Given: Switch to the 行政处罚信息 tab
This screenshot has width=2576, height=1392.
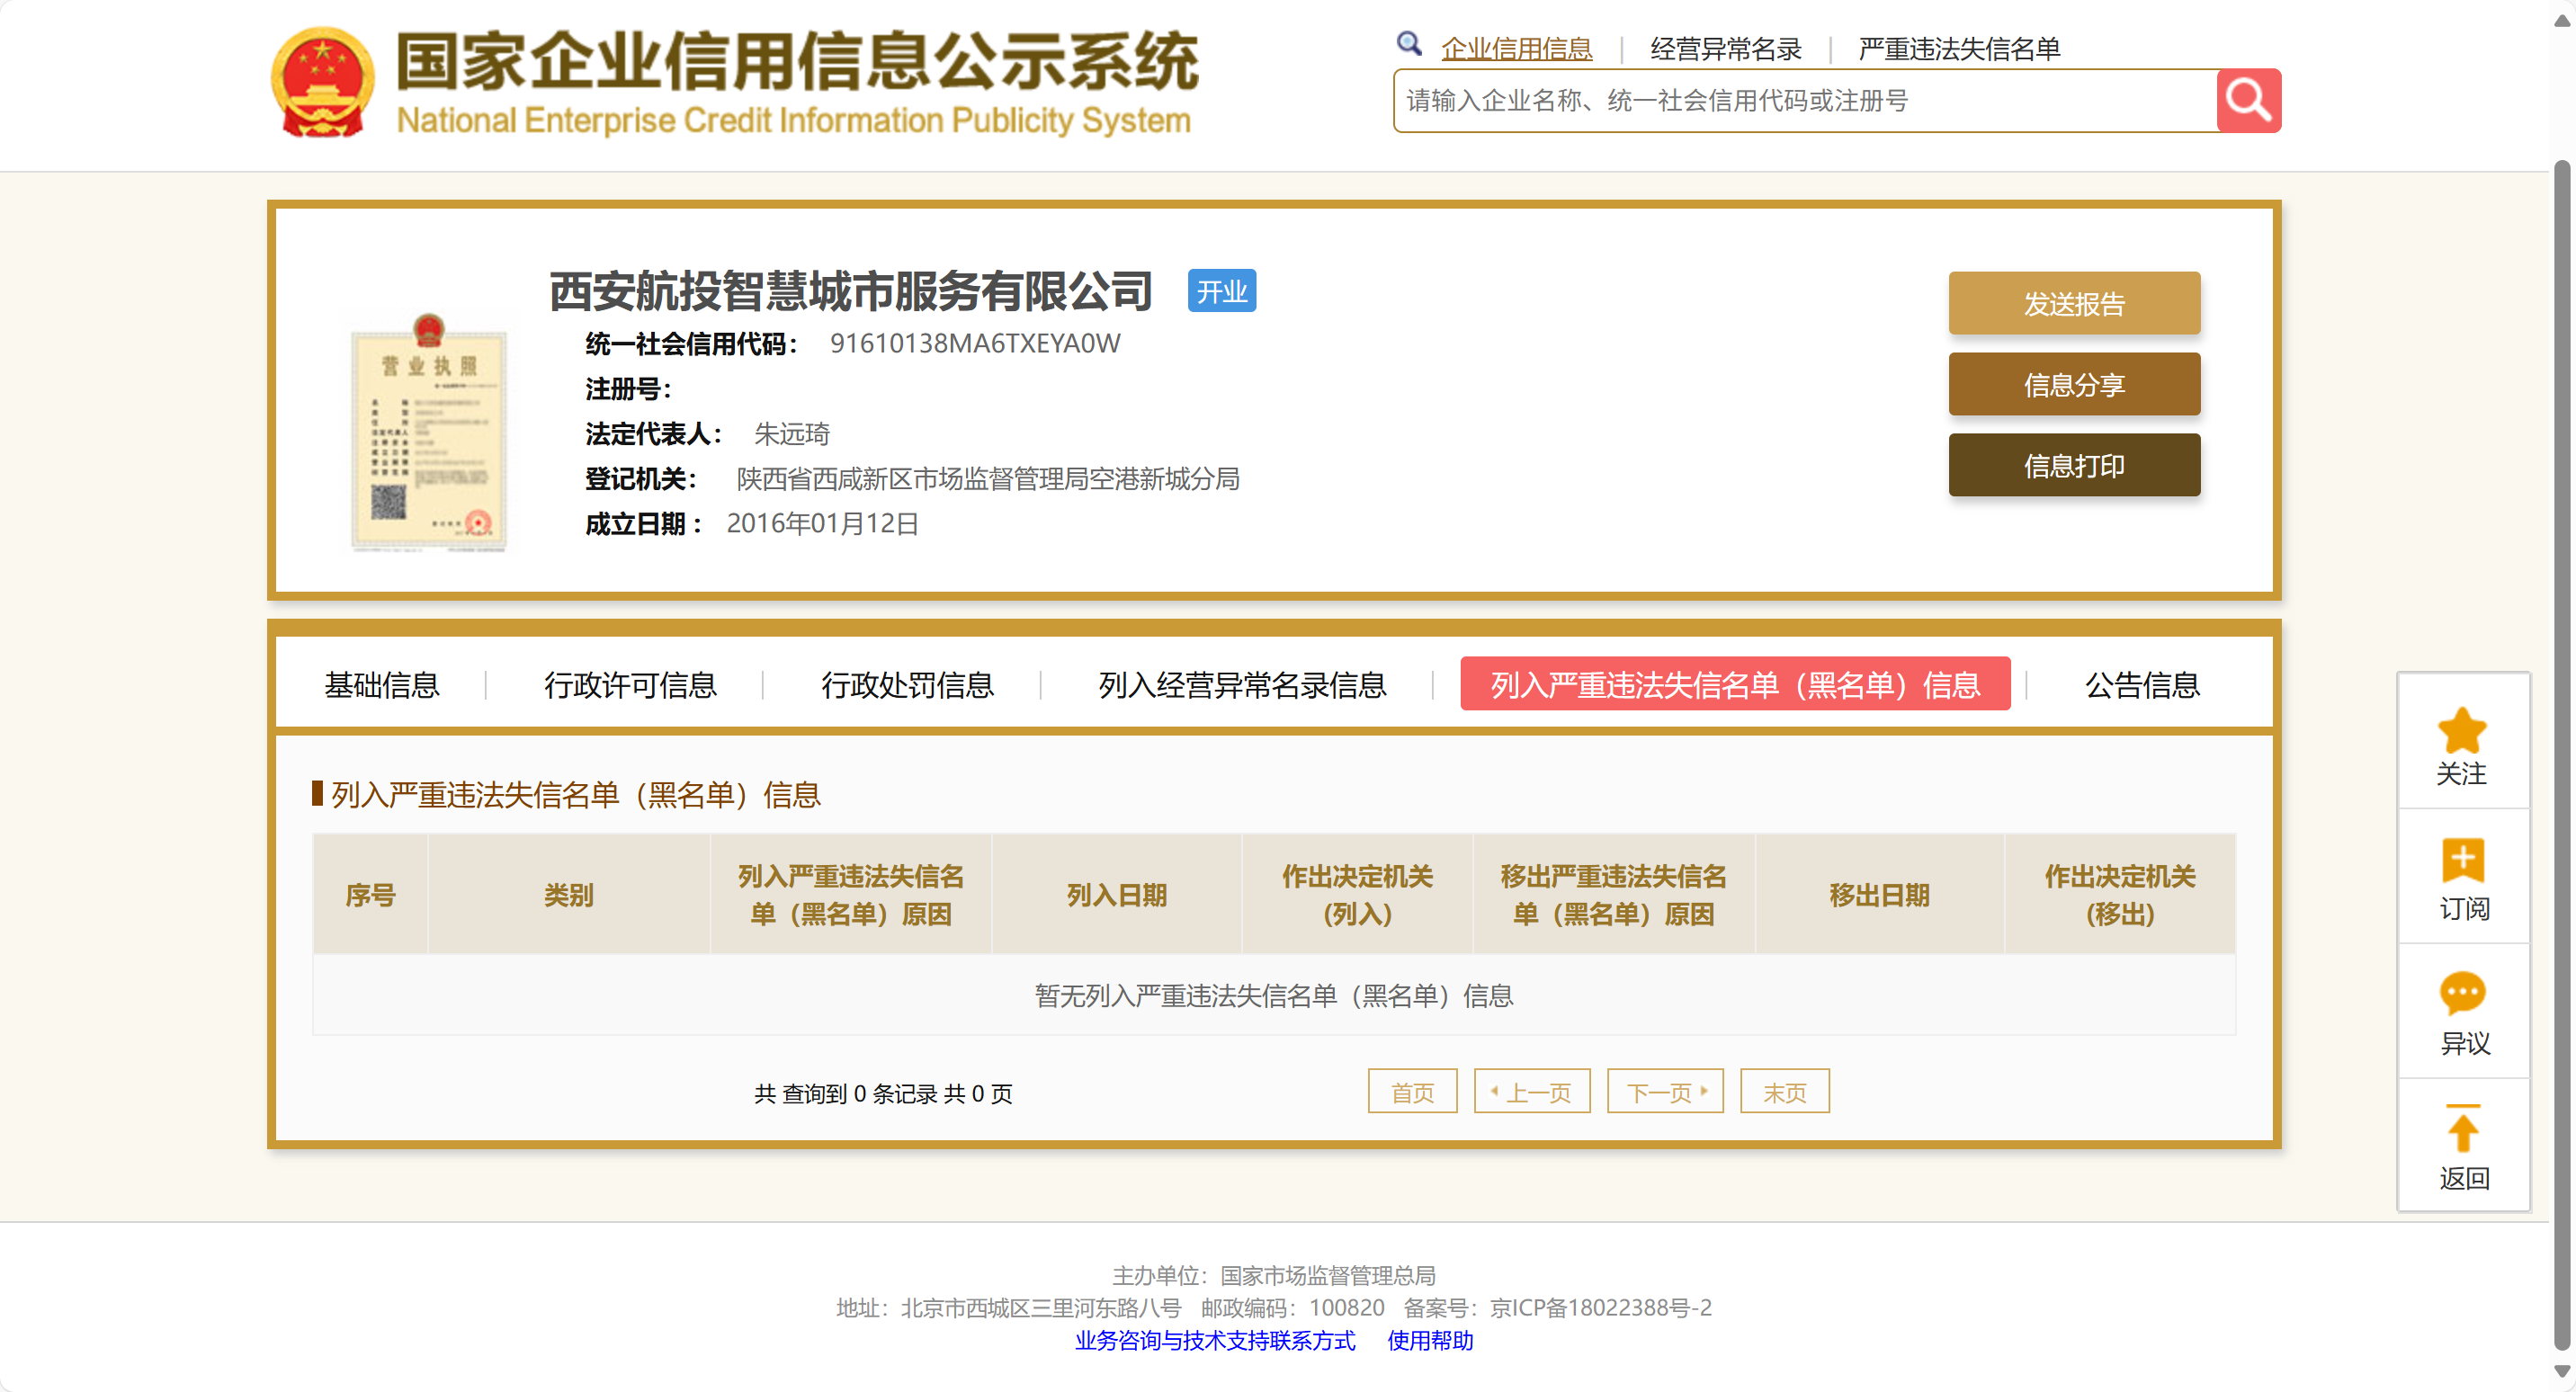Looking at the screenshot, I should point(907,685).
